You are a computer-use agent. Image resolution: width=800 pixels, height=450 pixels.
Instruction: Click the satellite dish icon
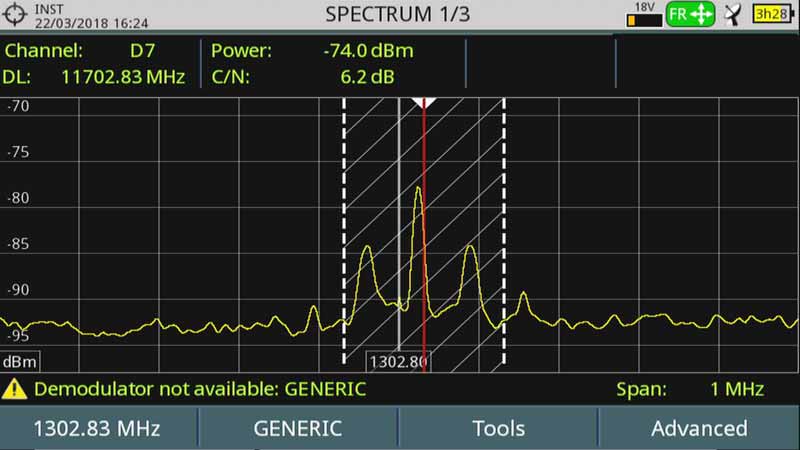(733, 14)
